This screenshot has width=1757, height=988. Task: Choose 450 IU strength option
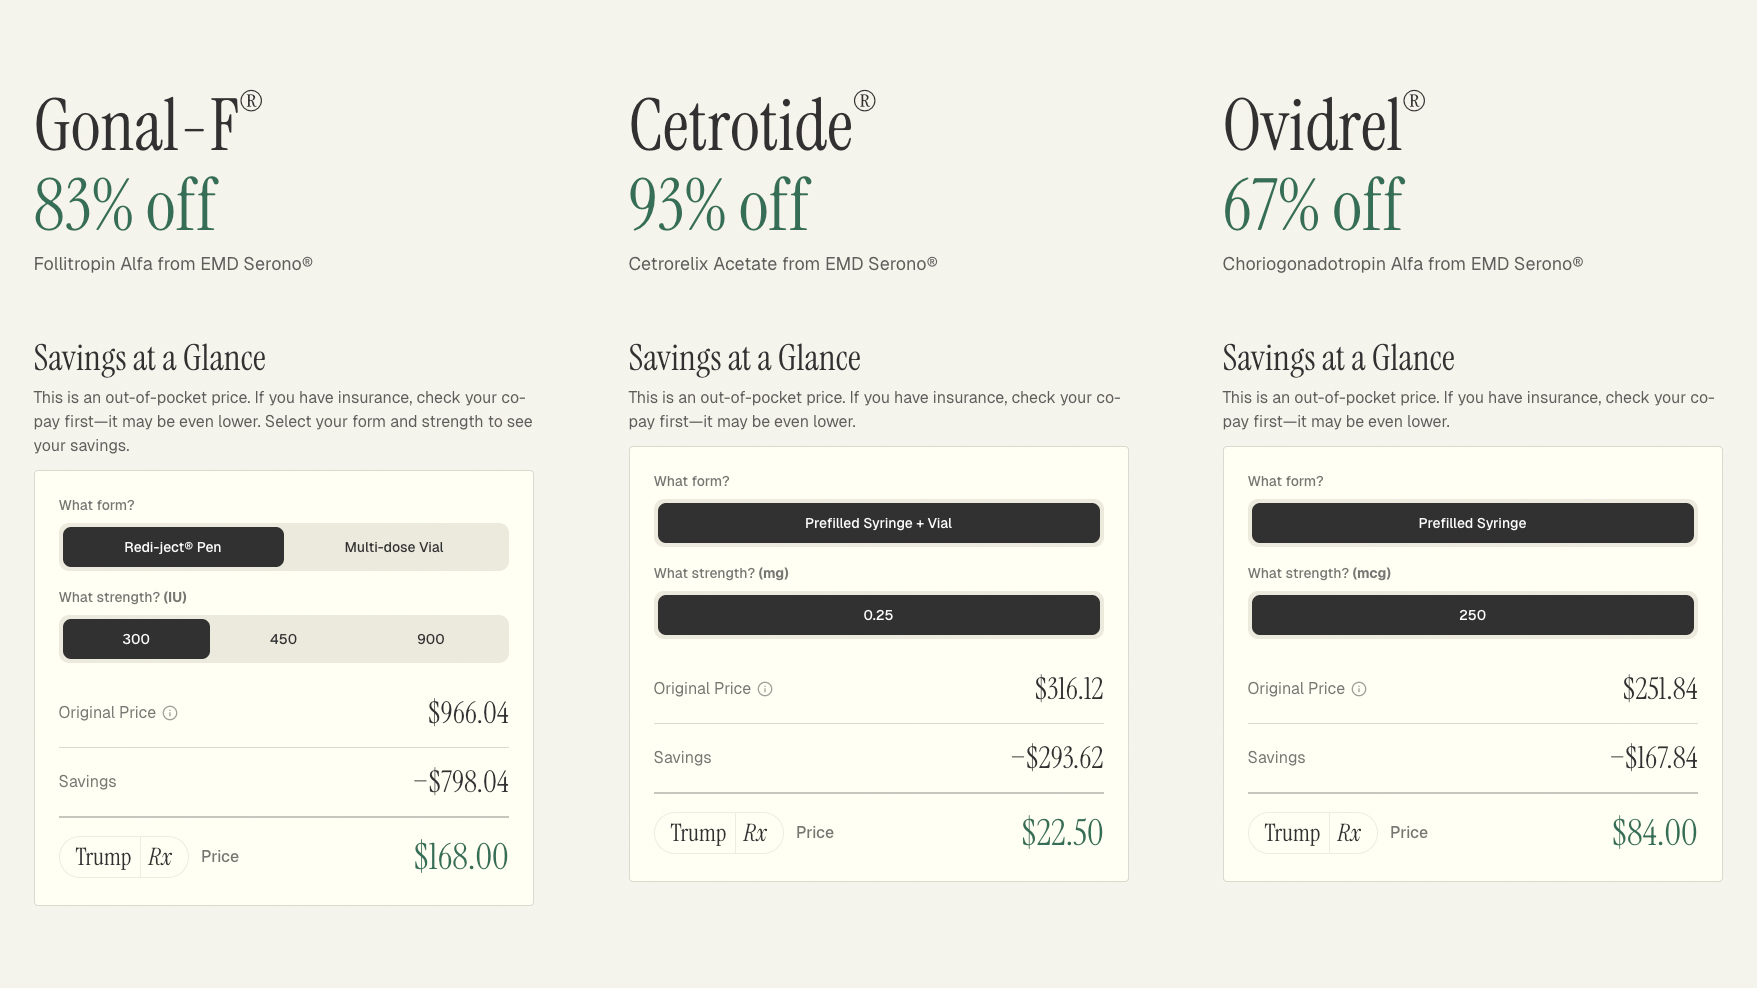pos(283,639)
